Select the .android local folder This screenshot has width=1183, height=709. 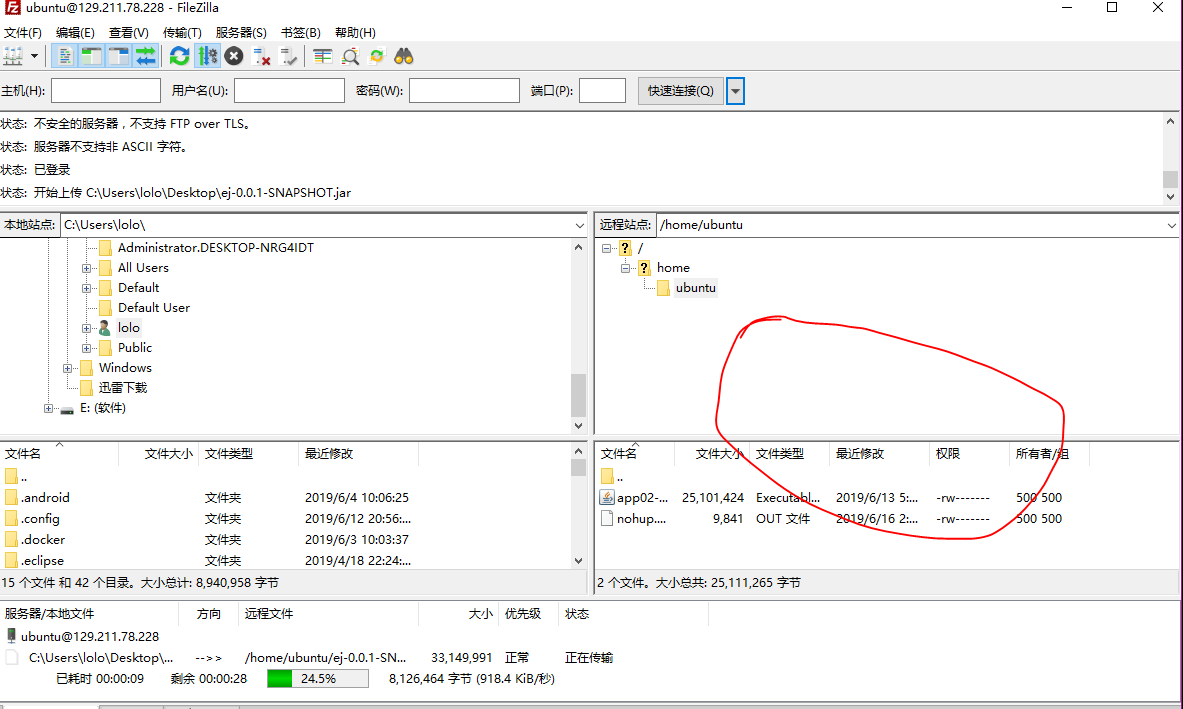45,498
